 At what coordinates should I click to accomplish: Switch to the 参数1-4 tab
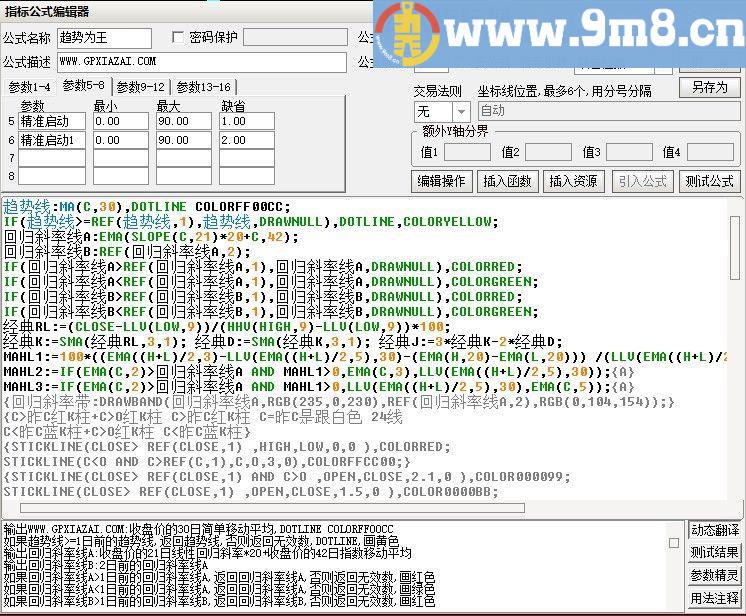pos(30,87)
